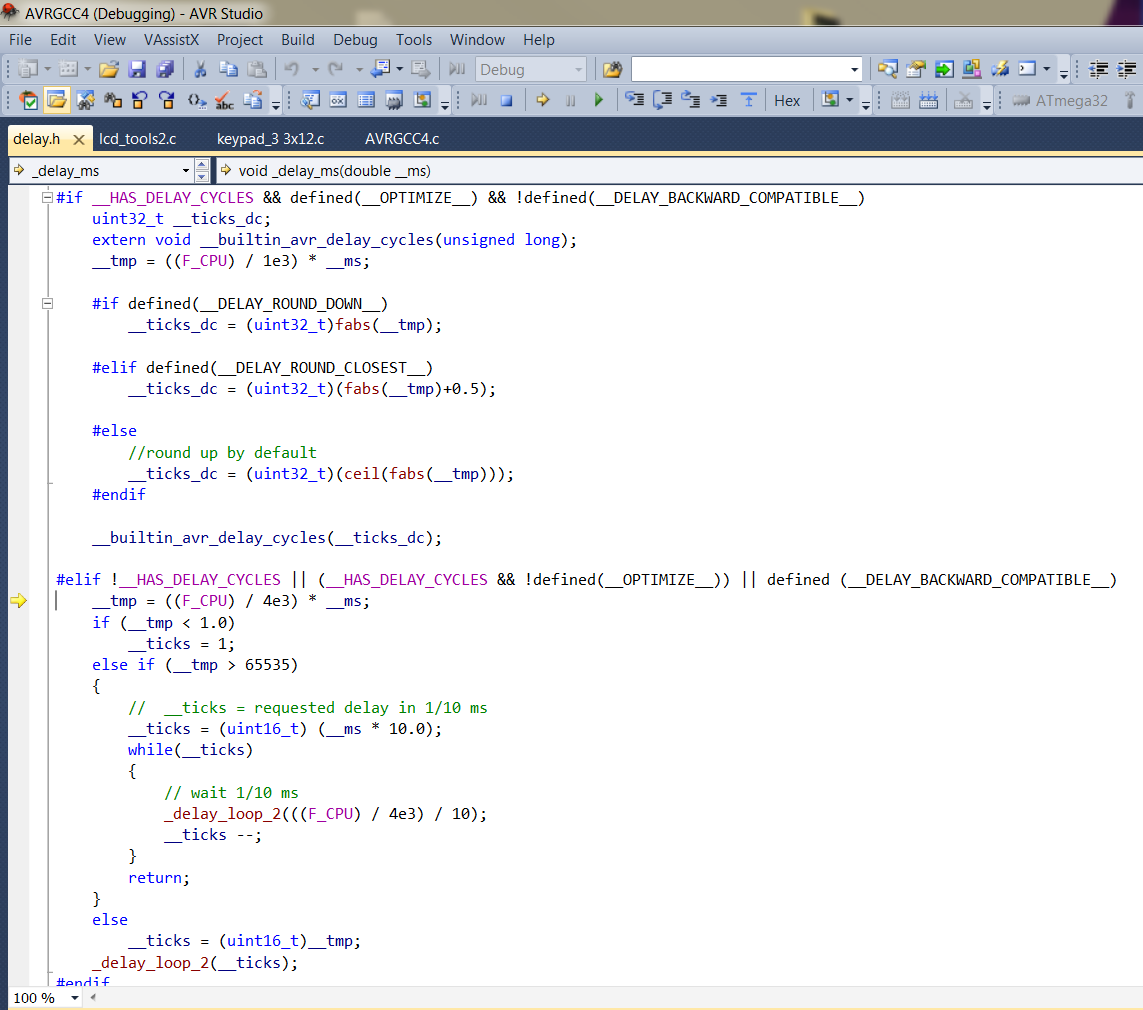Click the Step Out icon

[x=690, y=101]
